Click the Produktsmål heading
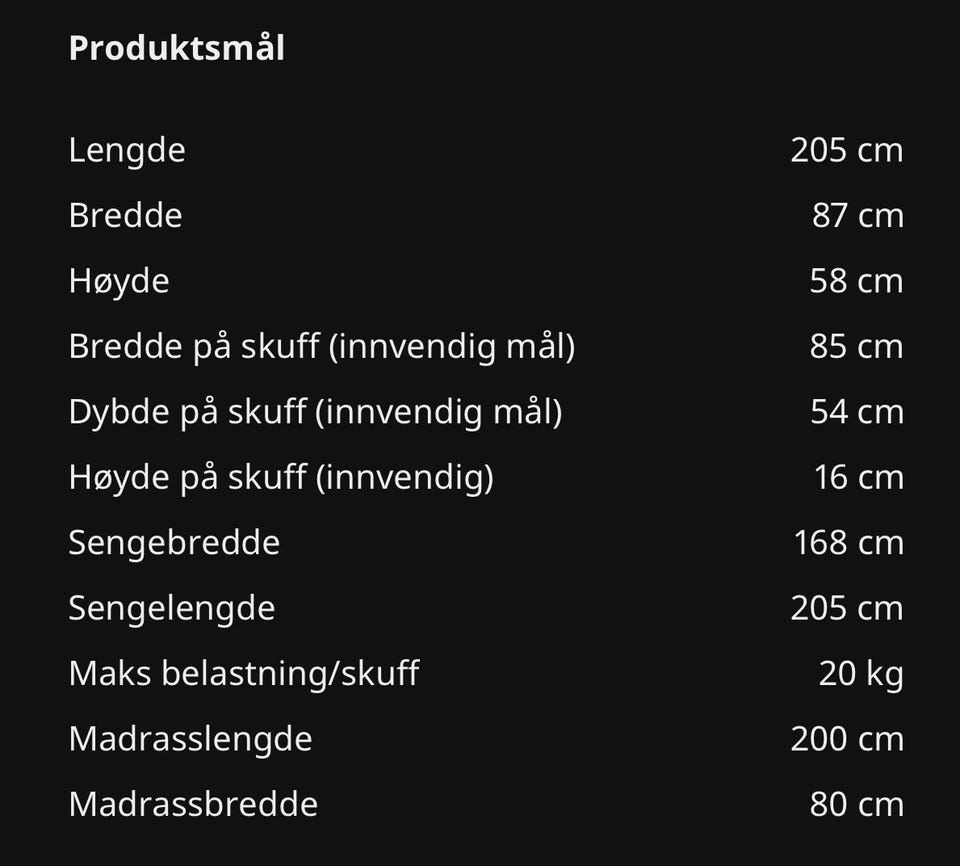Viewport: 960px width, 866px height. click(176, 48)
